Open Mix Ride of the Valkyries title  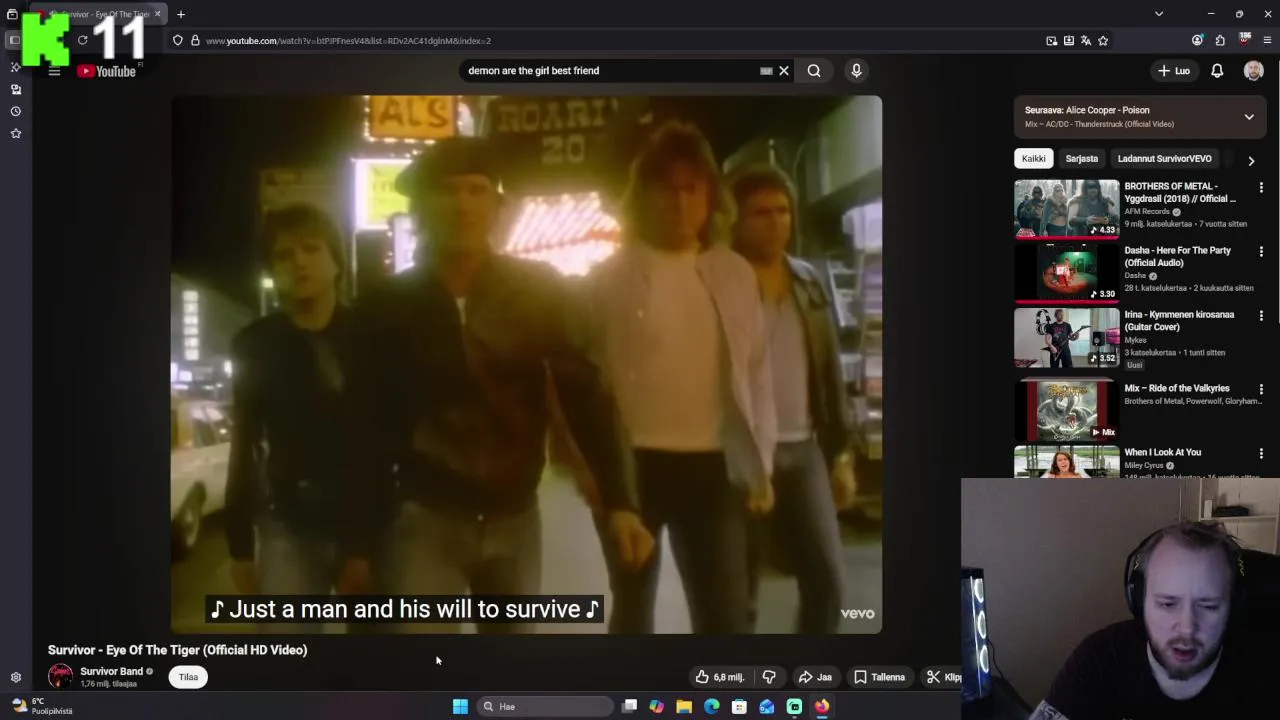click(1176, 388)
